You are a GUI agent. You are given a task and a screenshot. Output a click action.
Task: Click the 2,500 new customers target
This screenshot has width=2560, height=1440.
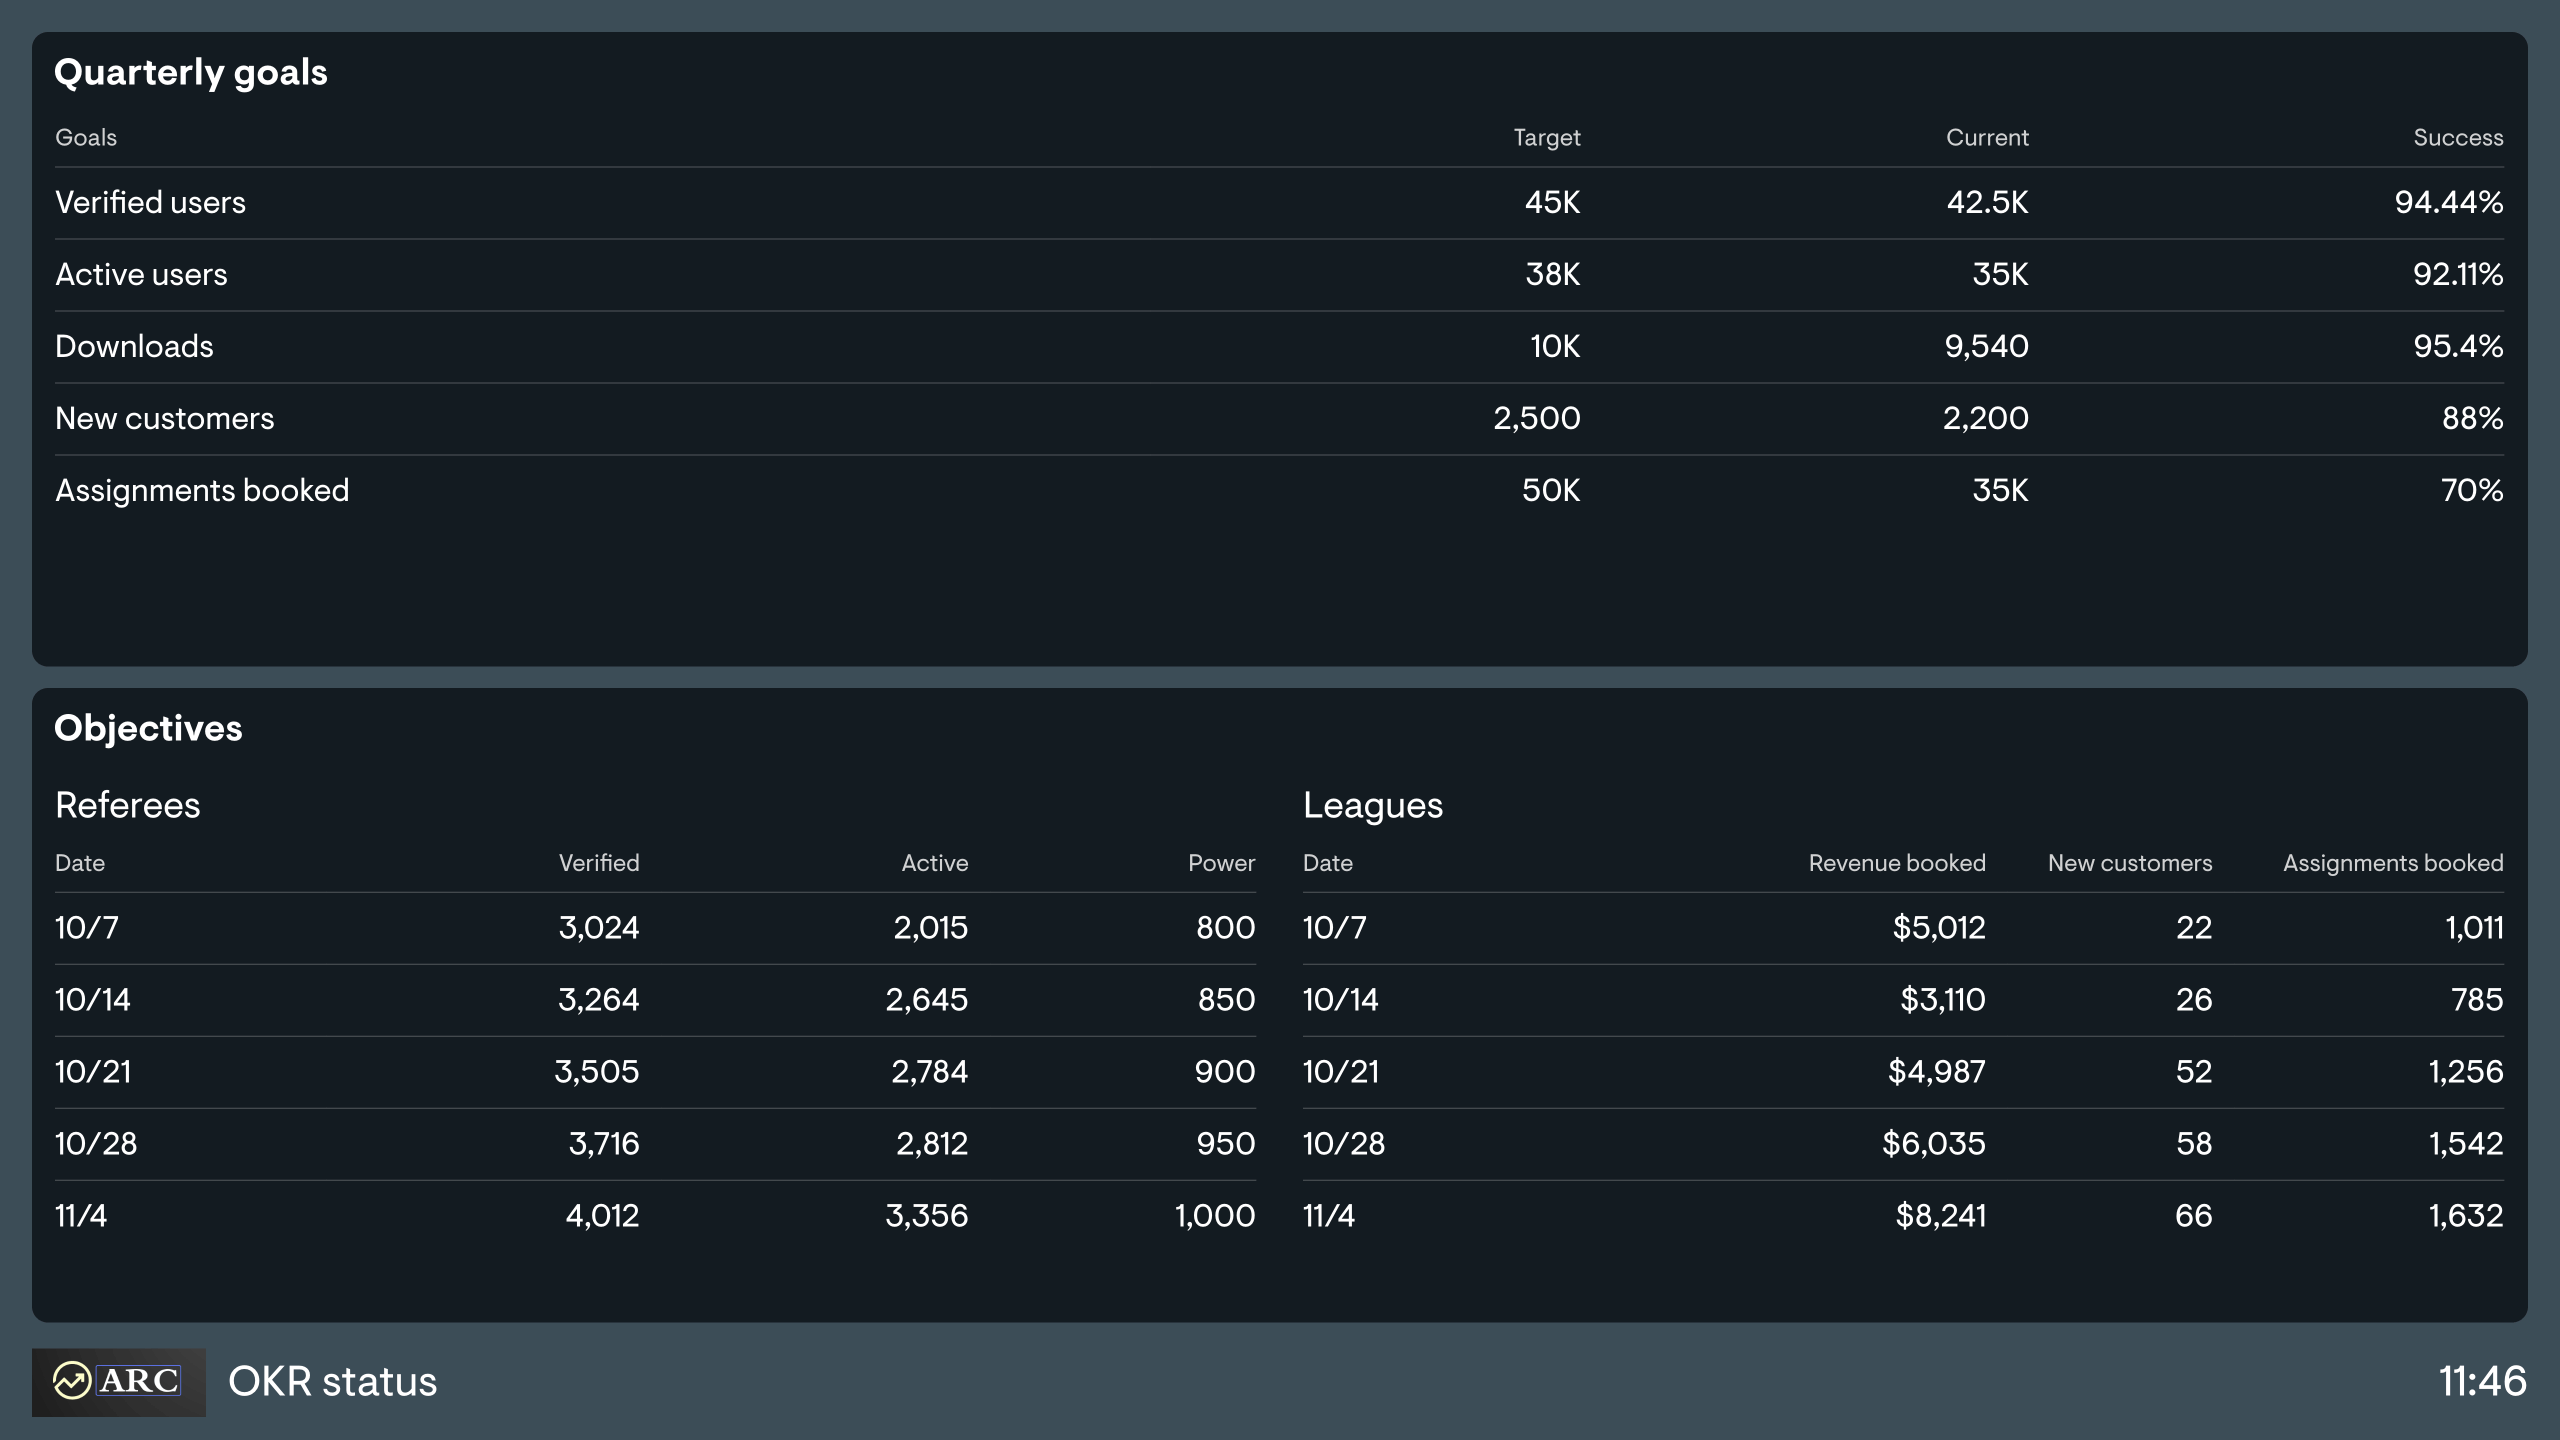(1536, 418)
